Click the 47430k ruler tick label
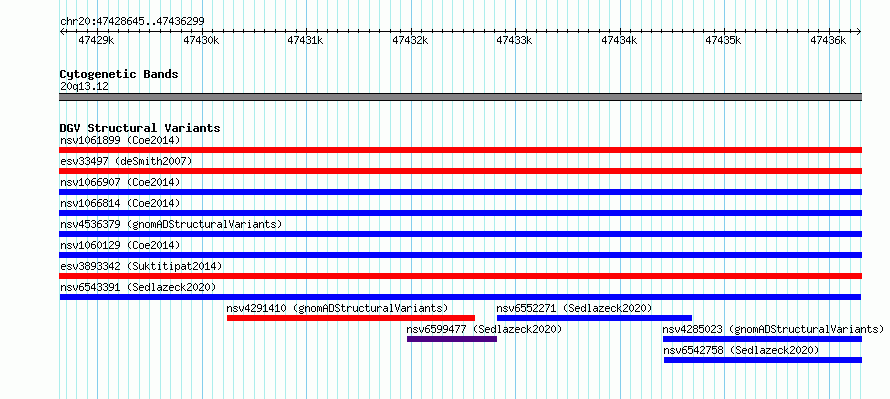 coord(201,40)
